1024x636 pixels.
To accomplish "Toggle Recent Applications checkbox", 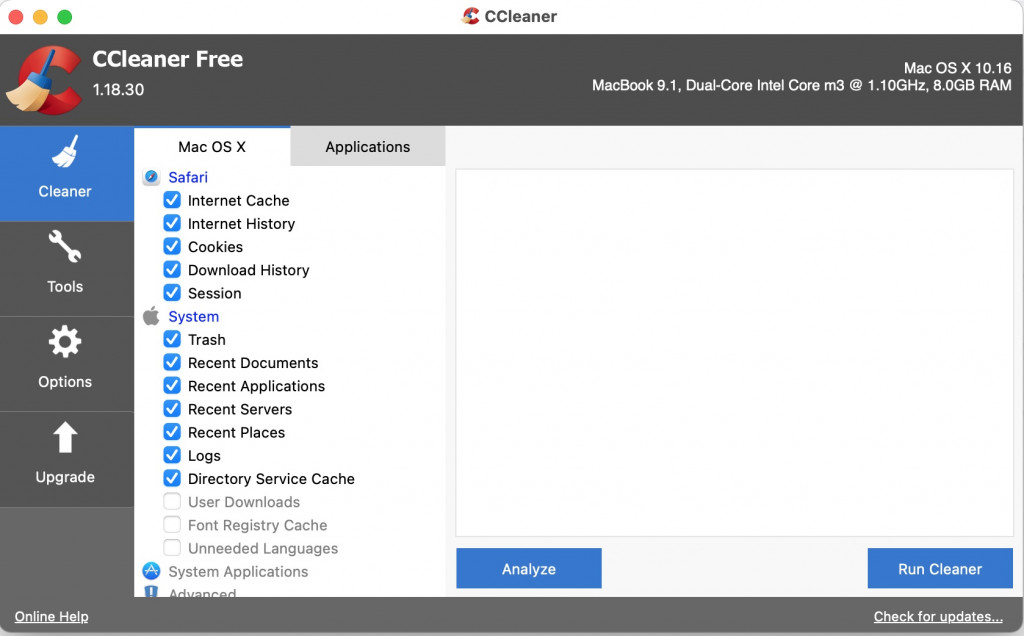I will (172, 385).
